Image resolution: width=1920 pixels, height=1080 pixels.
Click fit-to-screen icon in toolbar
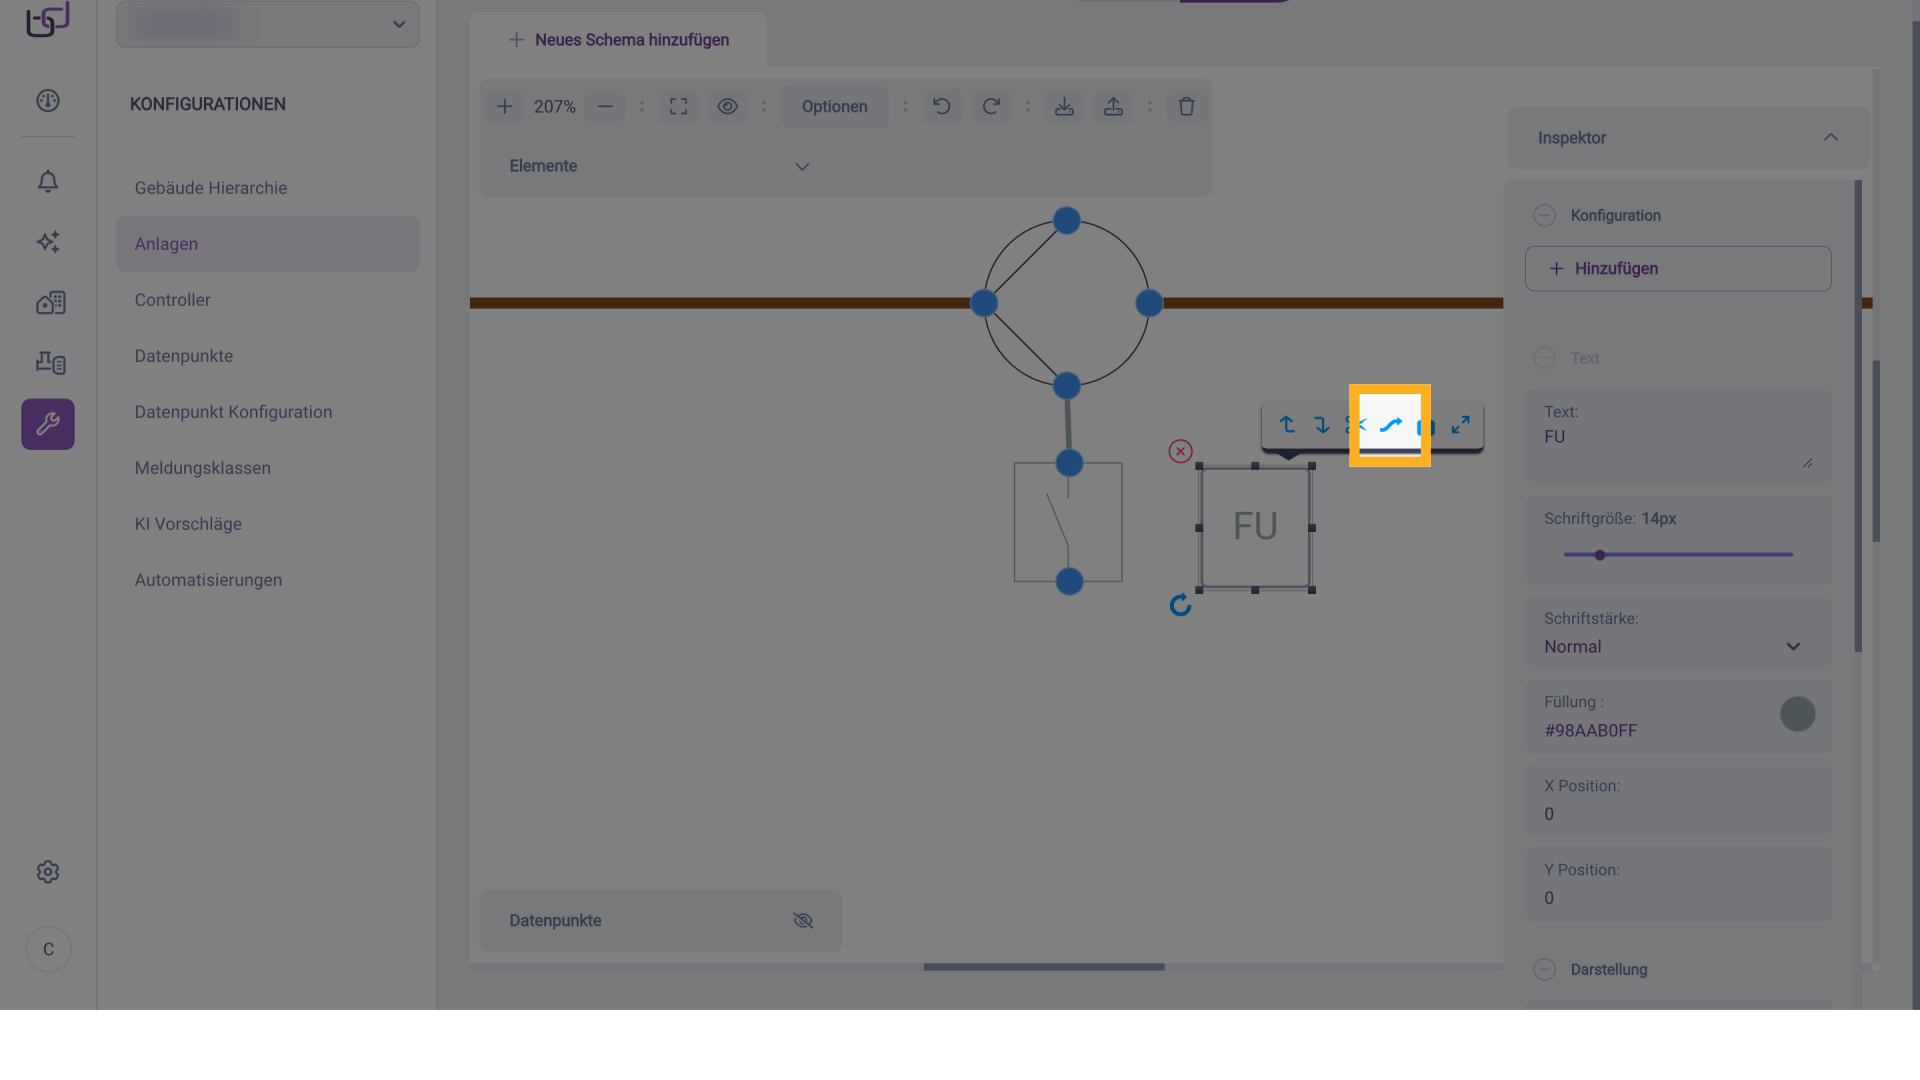tap(678, 106)
